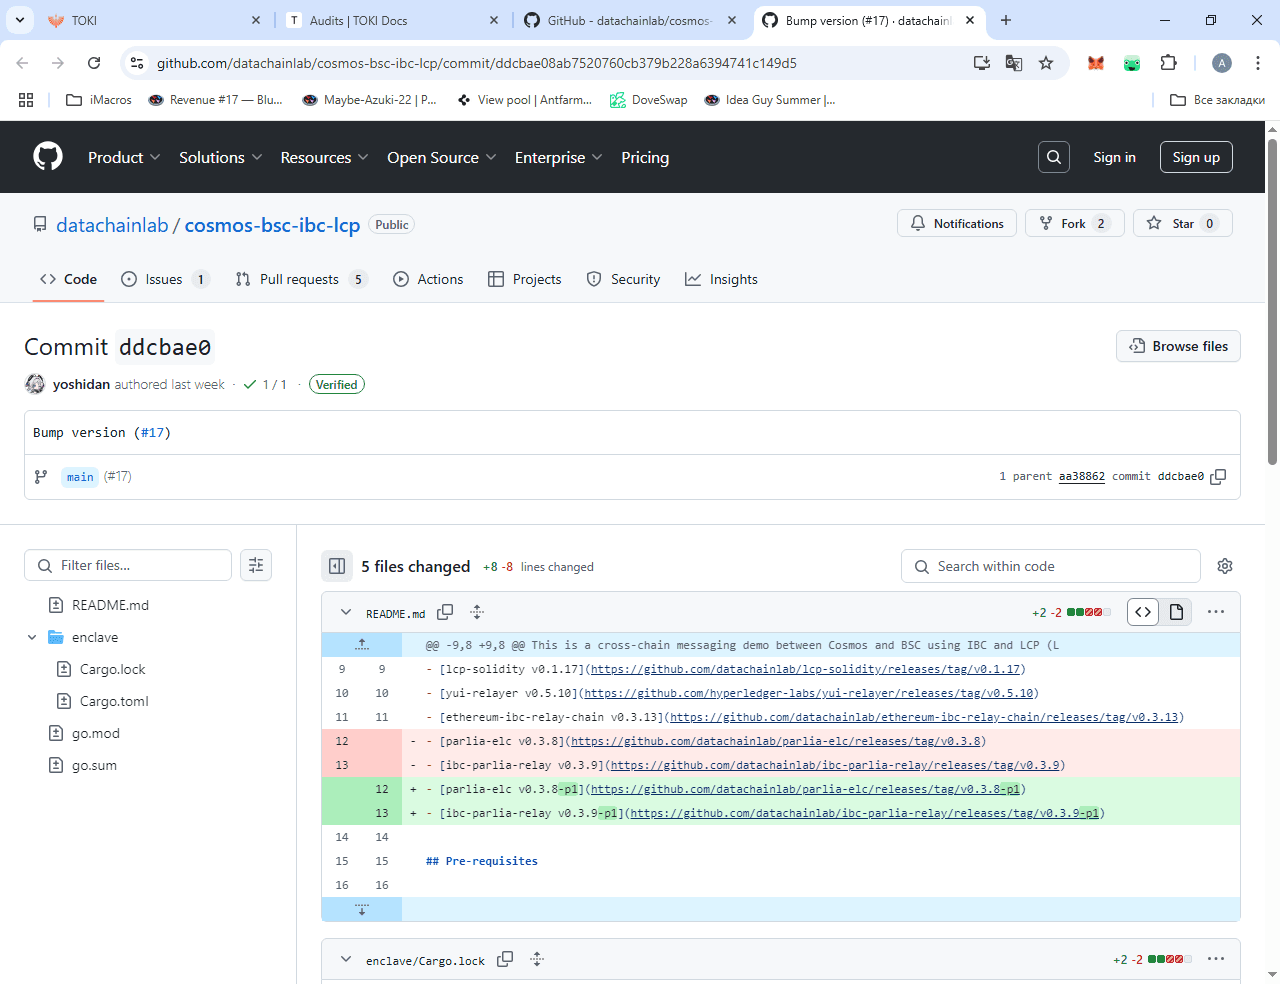
Task: Open Enterprise dropdown menu
Action: (558, 157)
